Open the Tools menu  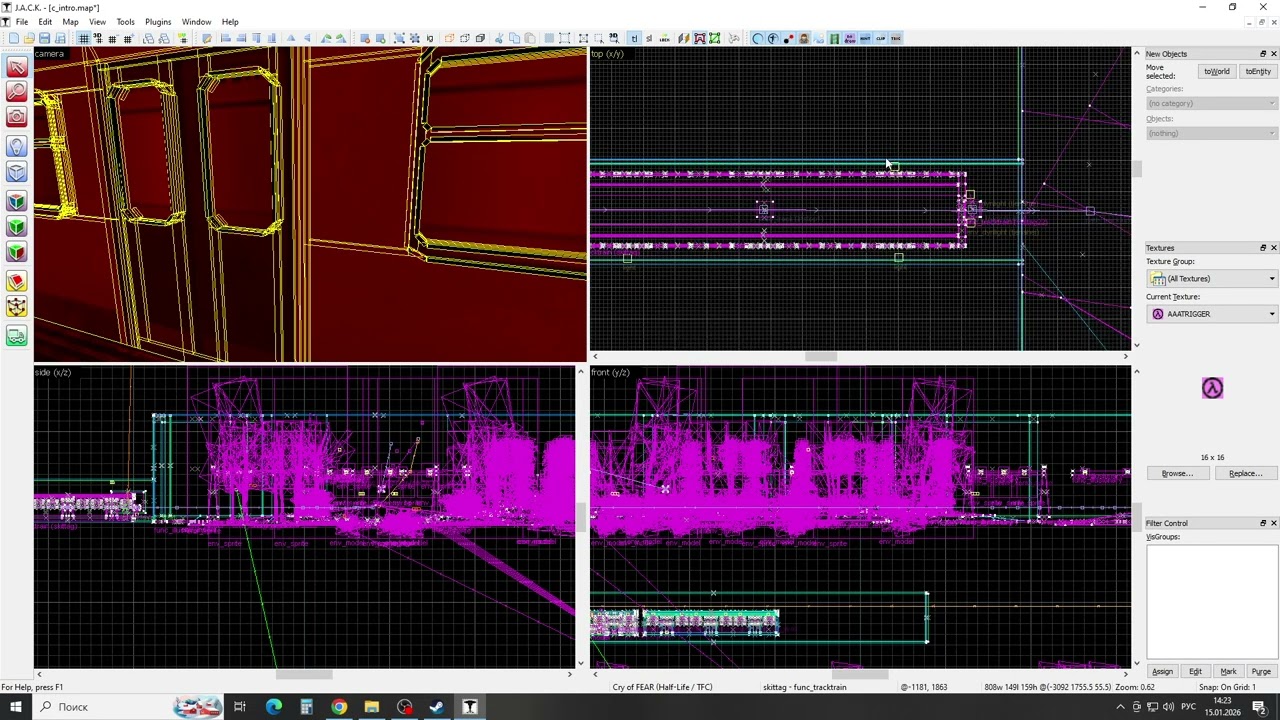[x=125, y=22]
